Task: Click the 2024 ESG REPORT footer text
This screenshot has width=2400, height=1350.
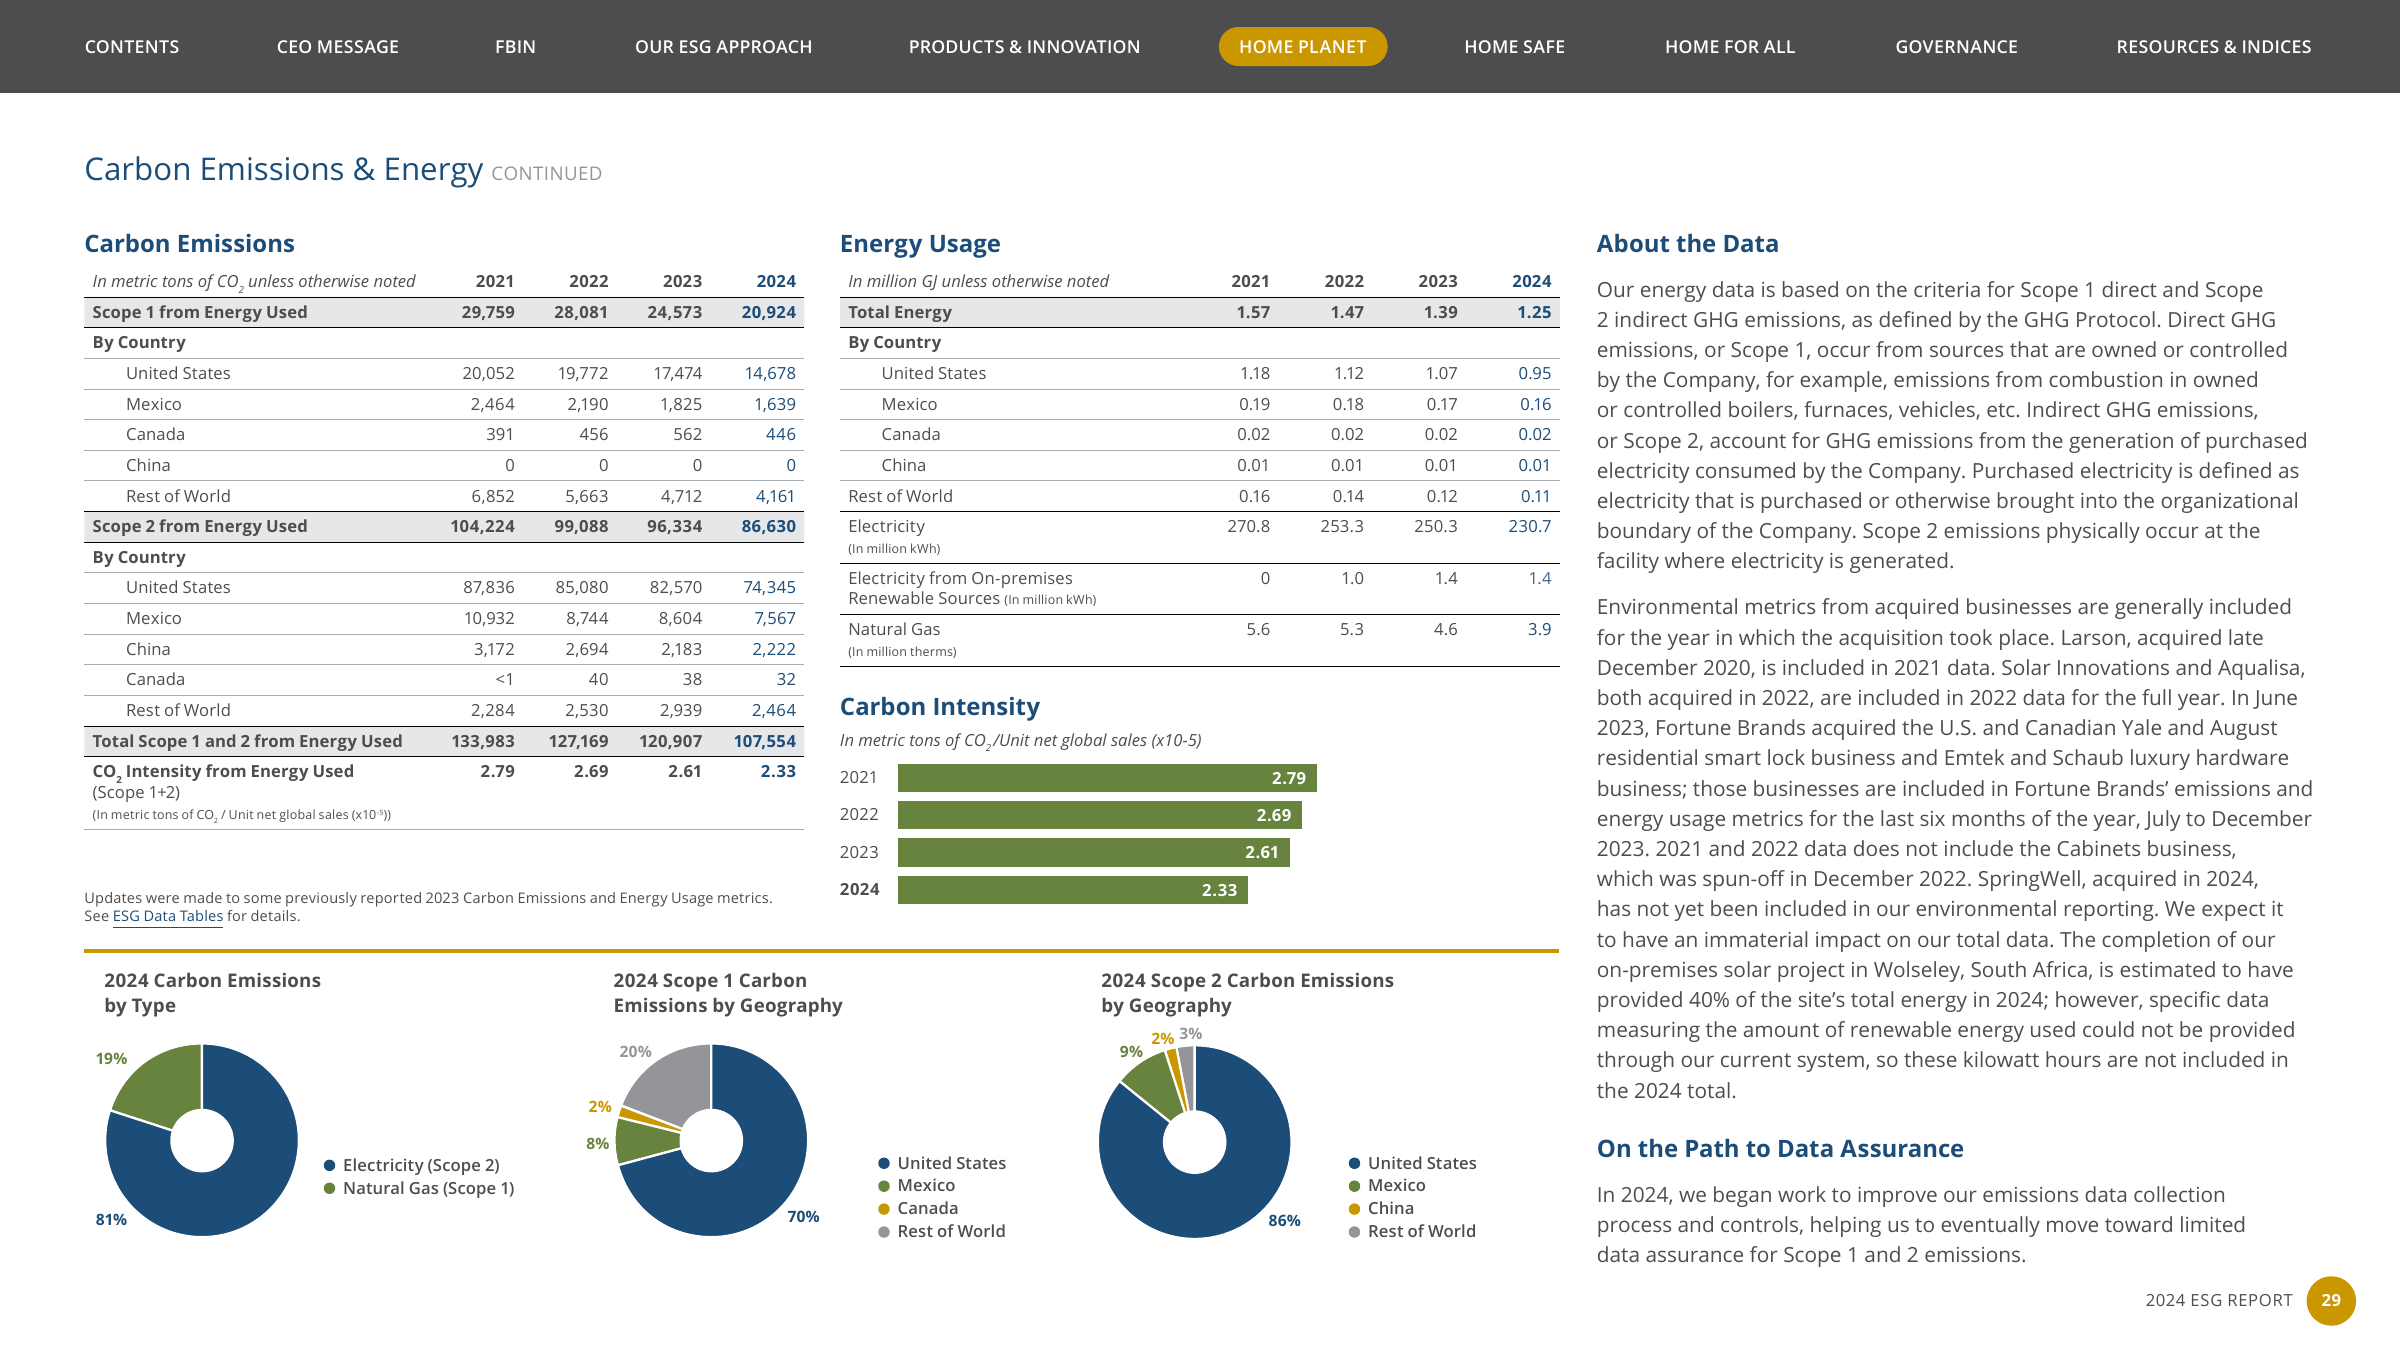Action: pyautogui.click(x=2218, y=1300)
